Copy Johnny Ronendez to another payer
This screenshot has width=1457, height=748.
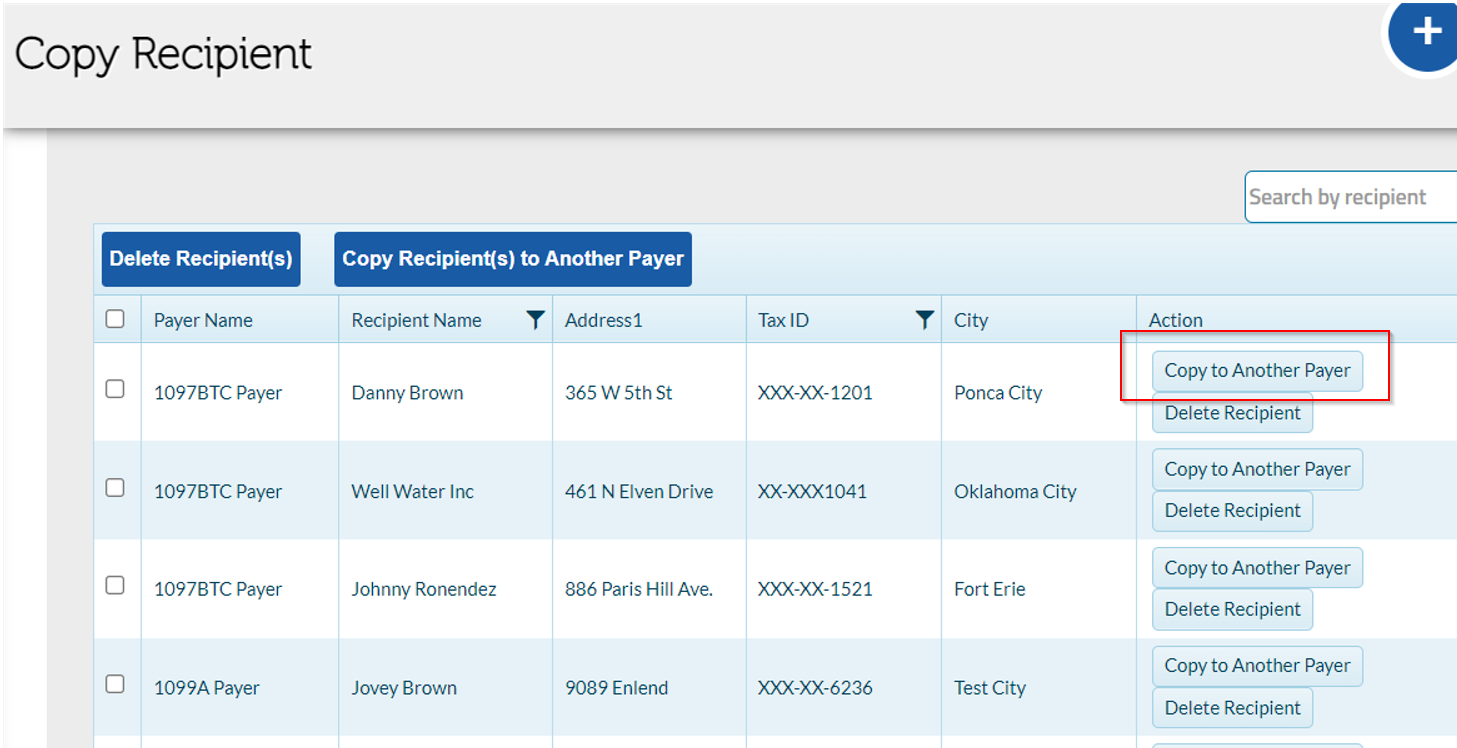click(x=1257, y=567)
